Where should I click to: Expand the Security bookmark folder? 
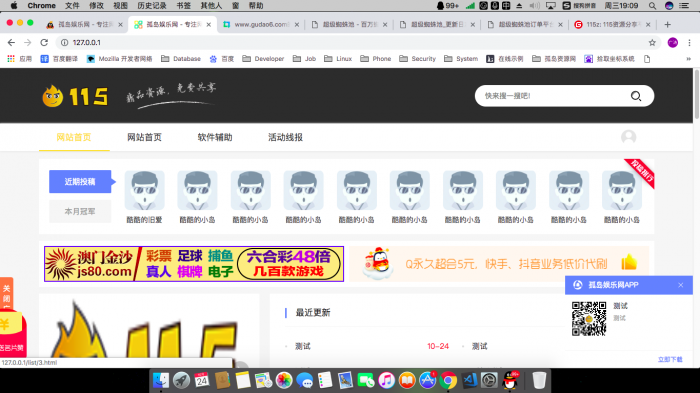click(x=417, y=59)
